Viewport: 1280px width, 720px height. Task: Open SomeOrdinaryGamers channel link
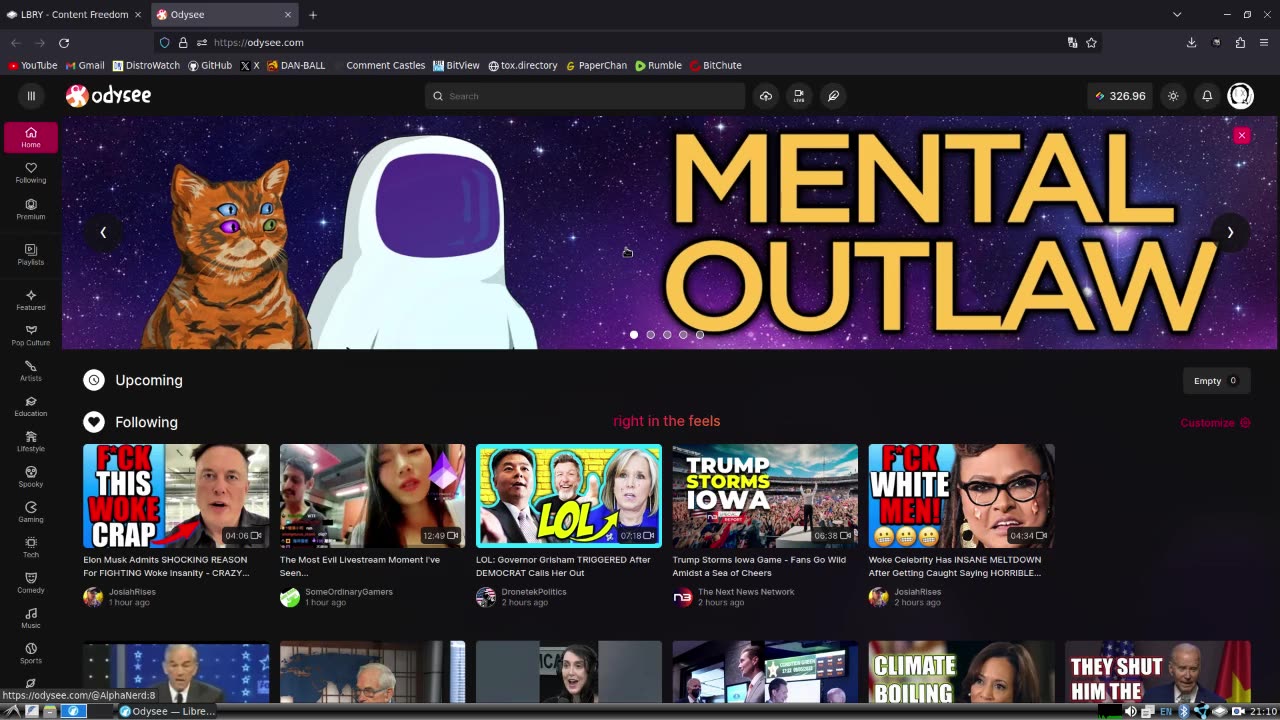coord(349,591)
